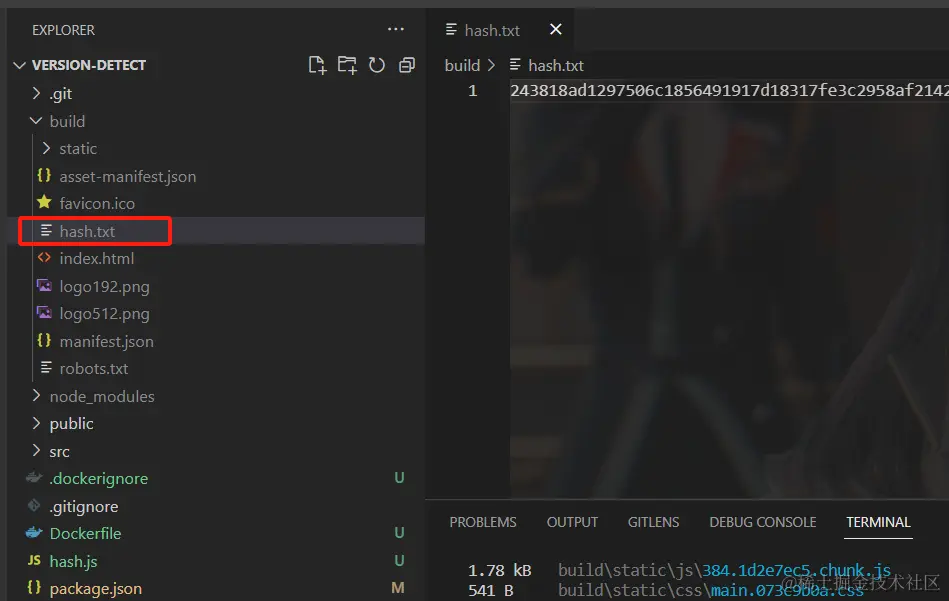This screenshot has height=601, width=949.
Task: Open the .dockerignore file
Action: (99, 478)
